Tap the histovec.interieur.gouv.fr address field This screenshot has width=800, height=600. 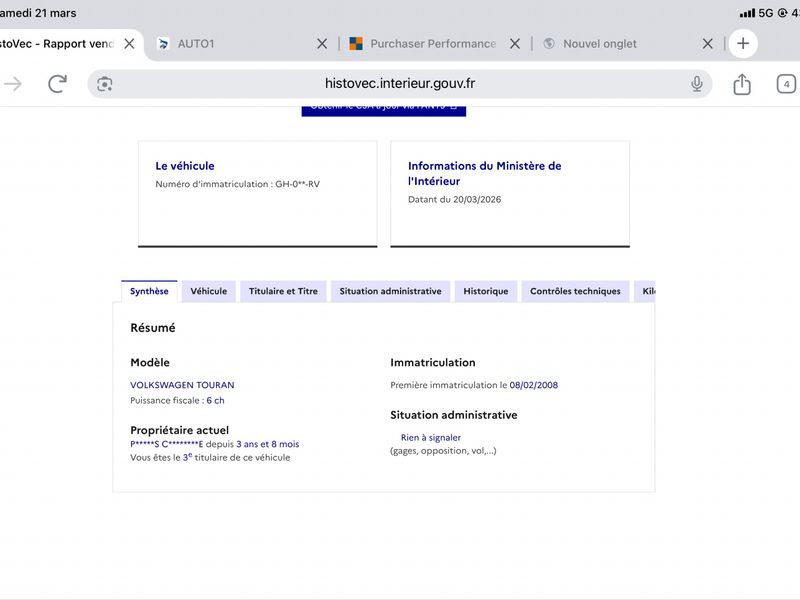[x=400, y=84]
